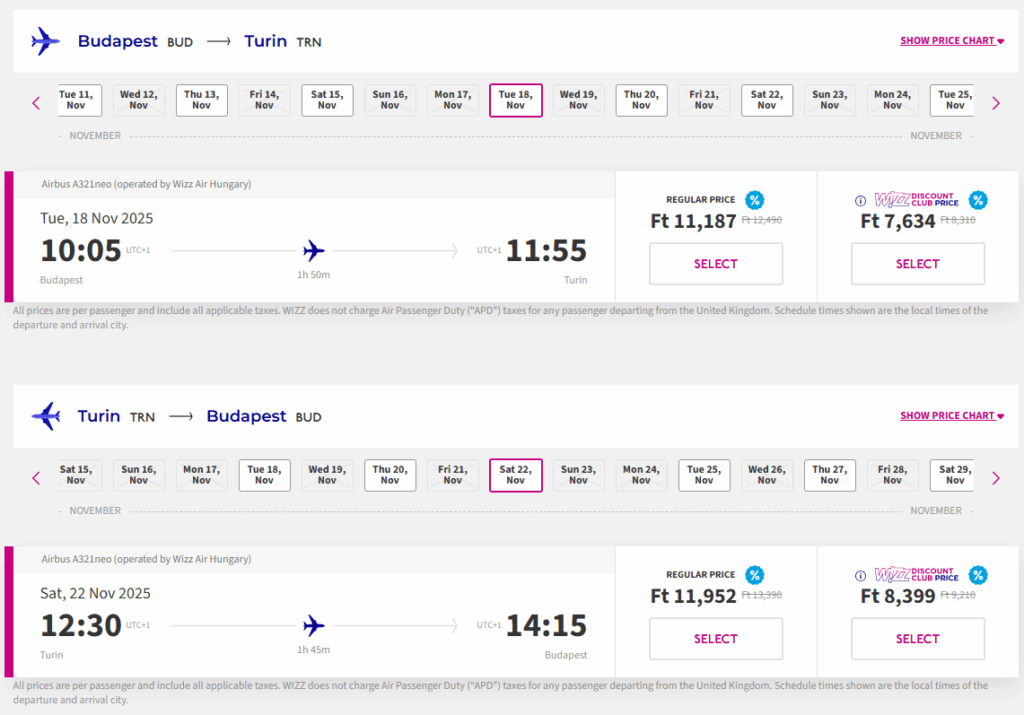Select regular price Ft 11,187 outbound fare
The height and width of the screenshot is (715, 1024).
pyautogui.click(x=715, y=264)
